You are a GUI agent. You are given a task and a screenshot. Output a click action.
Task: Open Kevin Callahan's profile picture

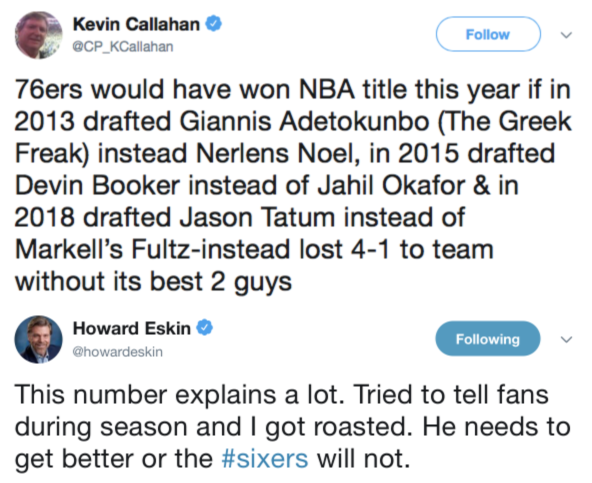tap(39, 35)
